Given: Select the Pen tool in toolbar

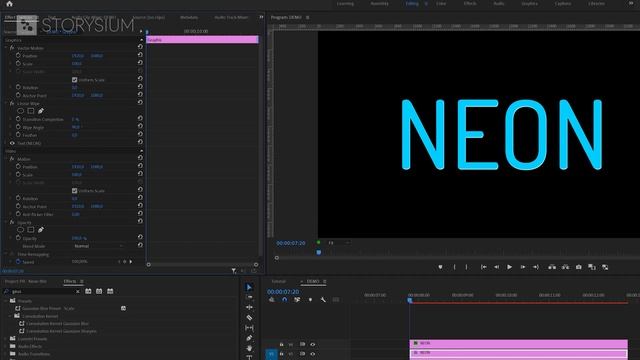Looking at the screenshot, I should point(249,338).
